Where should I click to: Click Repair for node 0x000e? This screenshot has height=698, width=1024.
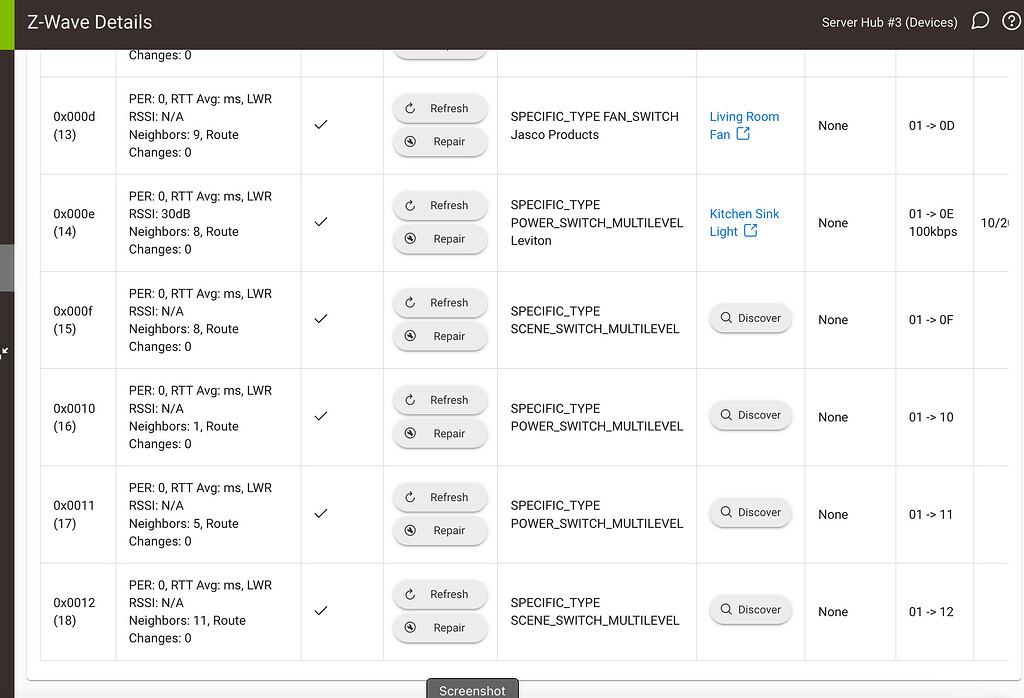point(440,239)
